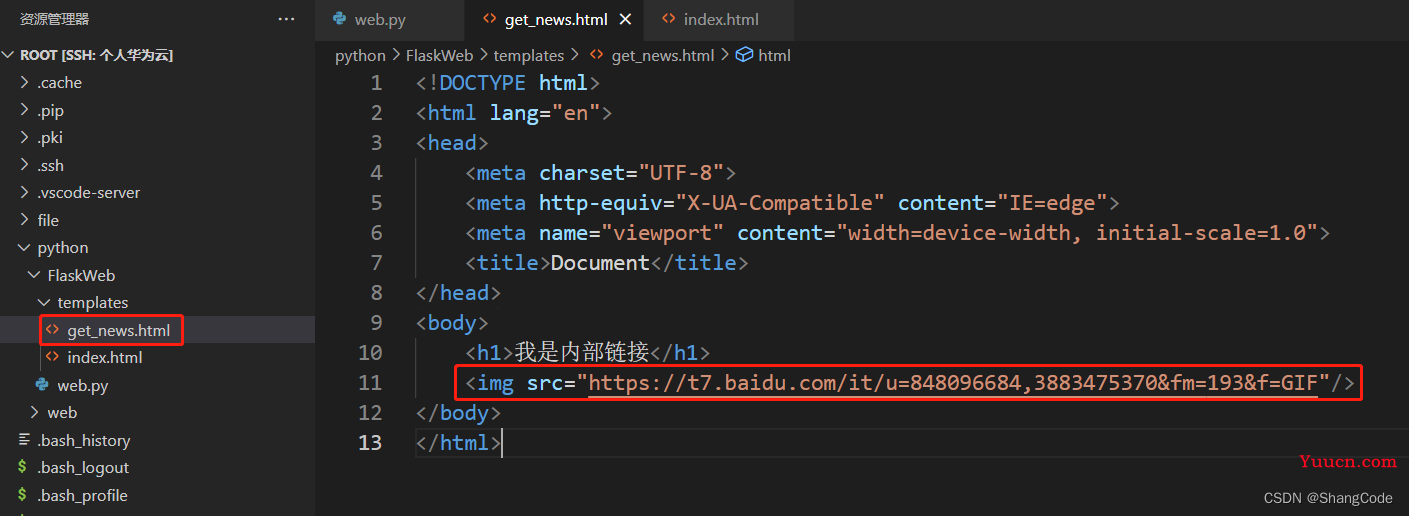Click the X-UA-Compatible value on line 5
This screenshot has width=1409, height=516.
tap(780, 203)
